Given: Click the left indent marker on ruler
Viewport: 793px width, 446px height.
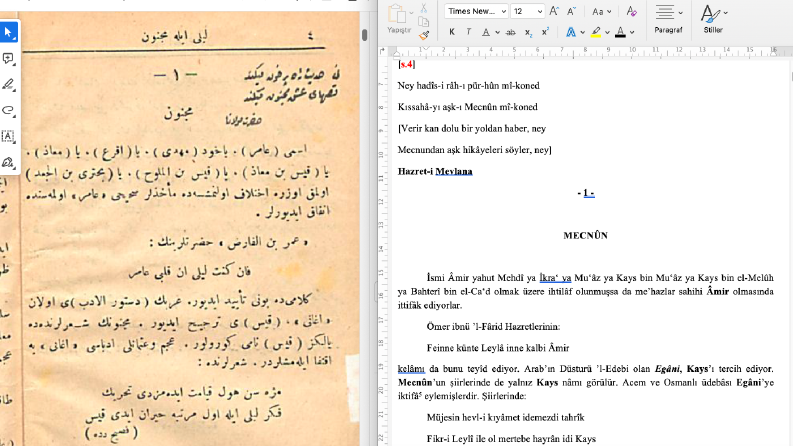Looking at the screenshot, I should pyautogui.click(x=397, y=53).
